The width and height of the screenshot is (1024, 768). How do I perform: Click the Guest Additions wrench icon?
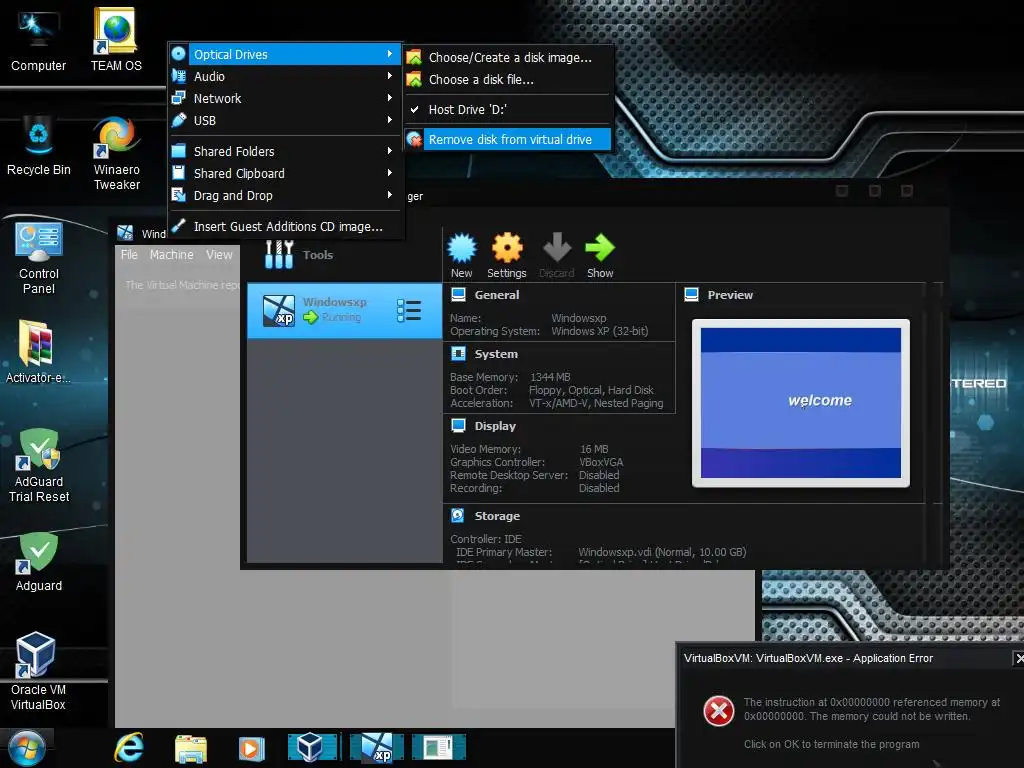[178, 225]
